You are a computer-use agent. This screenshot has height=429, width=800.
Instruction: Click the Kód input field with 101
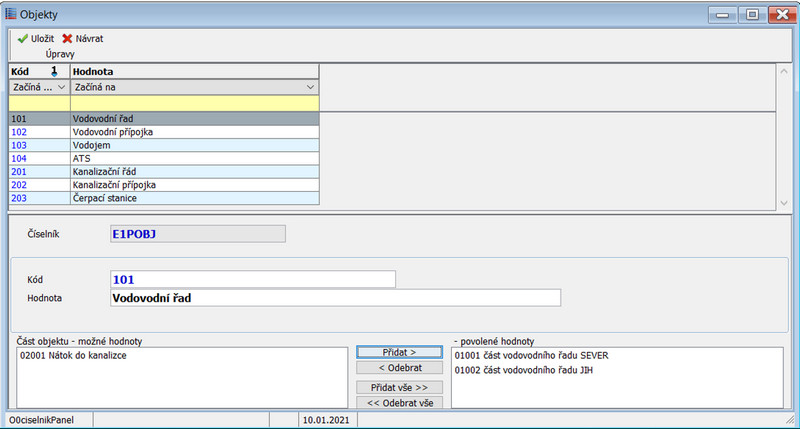pos(252,279)
